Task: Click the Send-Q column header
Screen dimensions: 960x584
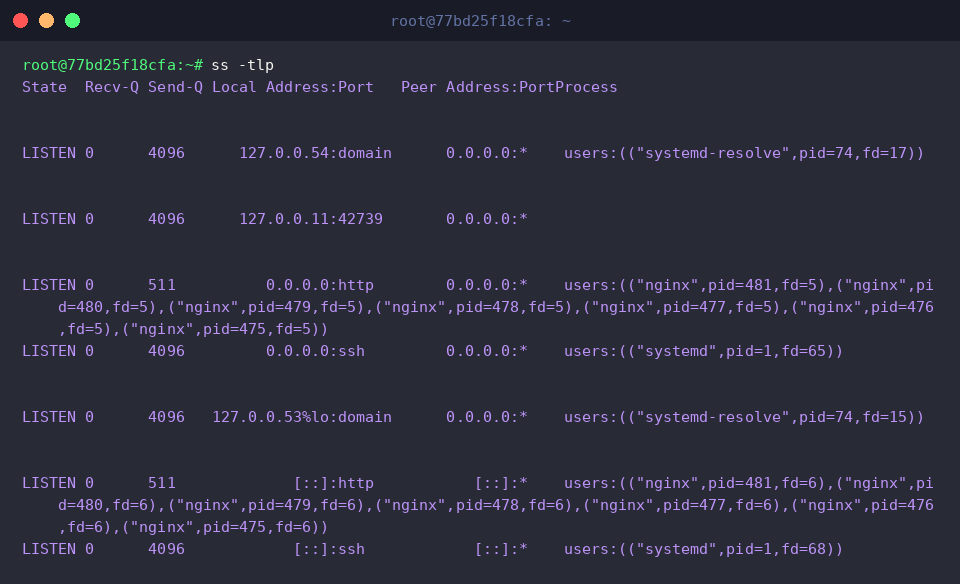Action: (x=175, y=87)
